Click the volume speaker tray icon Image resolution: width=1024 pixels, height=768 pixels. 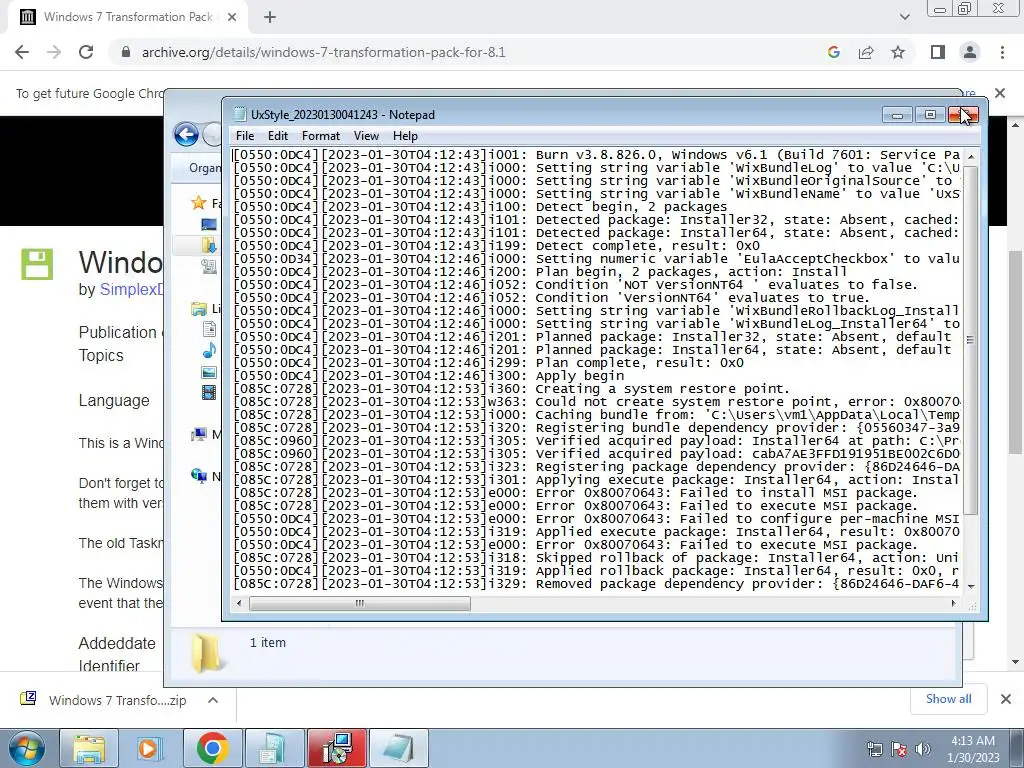(x=923, y=749)
